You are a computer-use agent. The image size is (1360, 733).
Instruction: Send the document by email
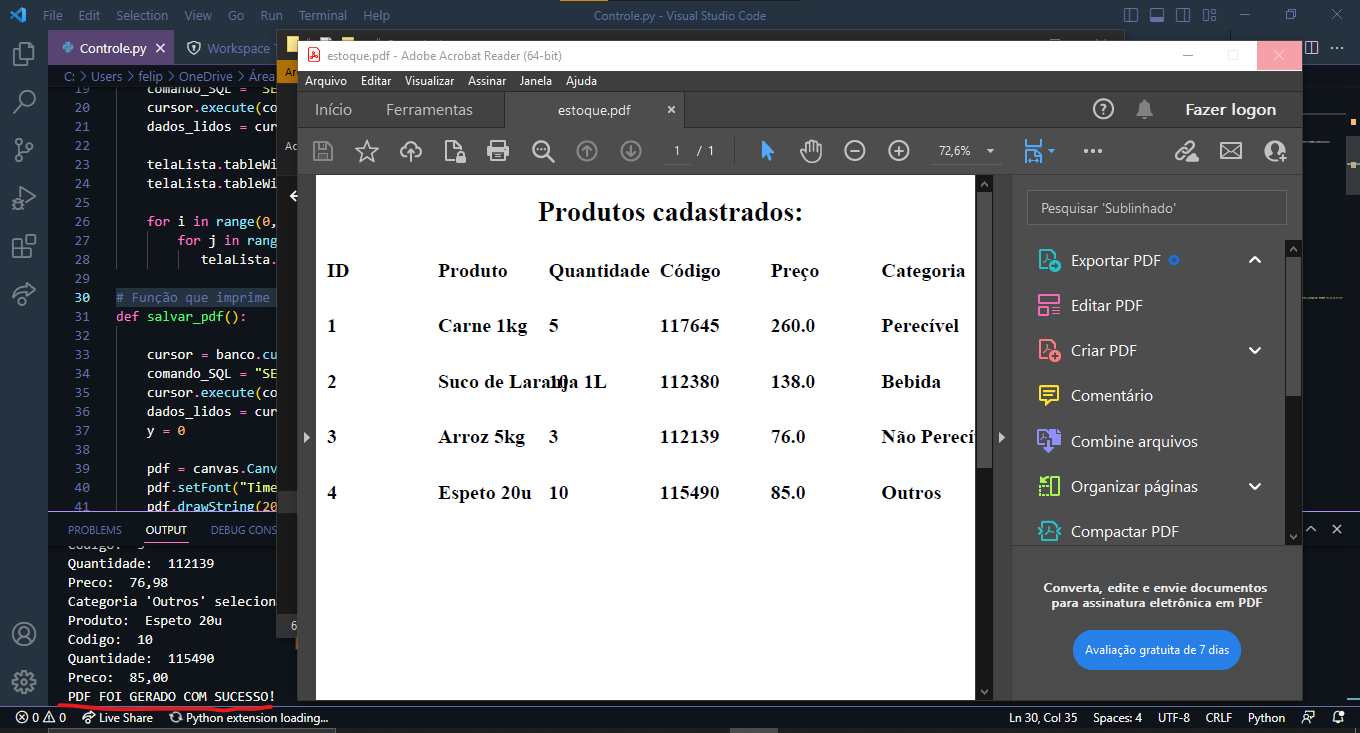(1230, 150)
